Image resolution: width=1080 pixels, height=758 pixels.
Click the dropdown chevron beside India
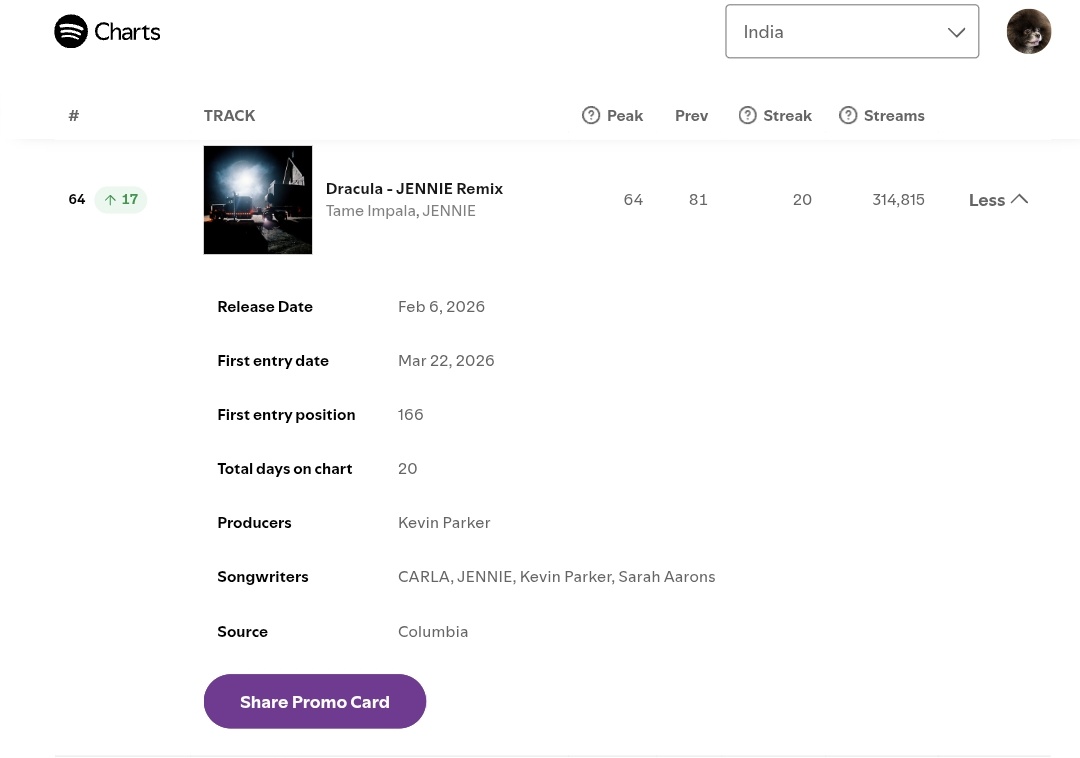point(956,32)
